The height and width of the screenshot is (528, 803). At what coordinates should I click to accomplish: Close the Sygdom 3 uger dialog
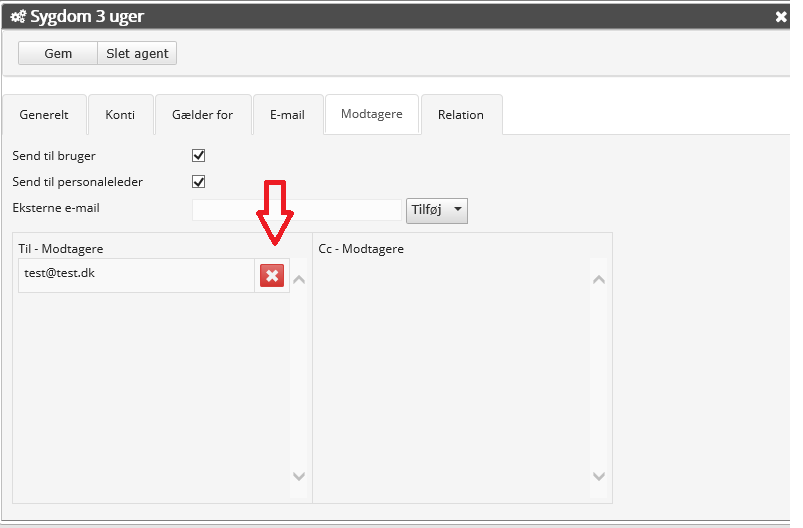pos(781,17)
